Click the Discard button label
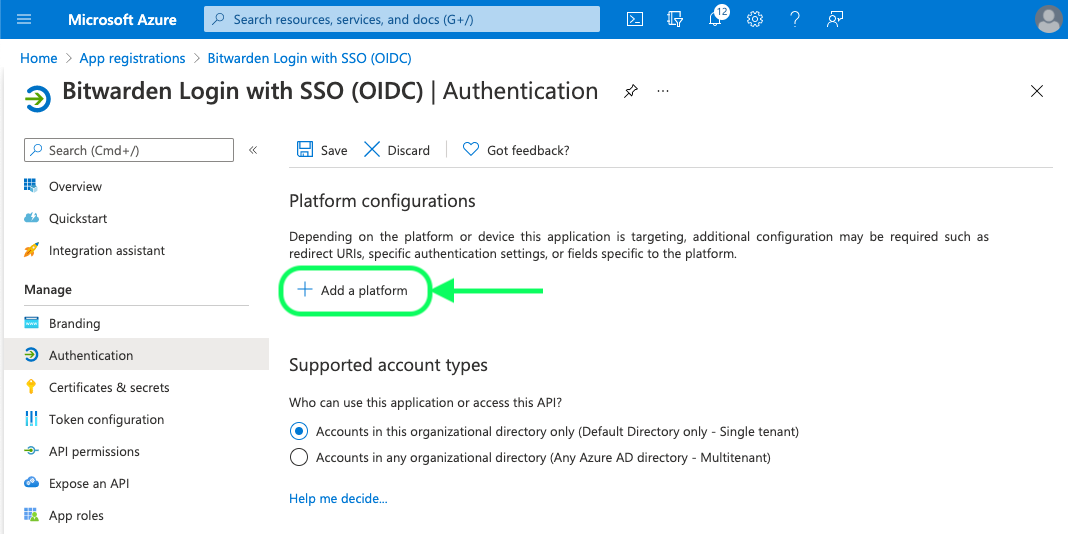Viewport: 1068px width, 534px height. click(409, 151)
